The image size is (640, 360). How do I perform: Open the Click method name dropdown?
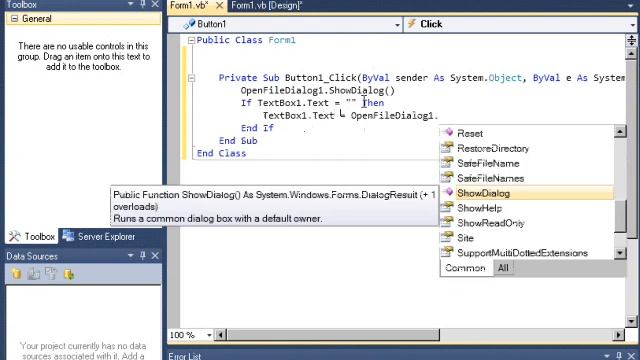[x=632, y=25]
